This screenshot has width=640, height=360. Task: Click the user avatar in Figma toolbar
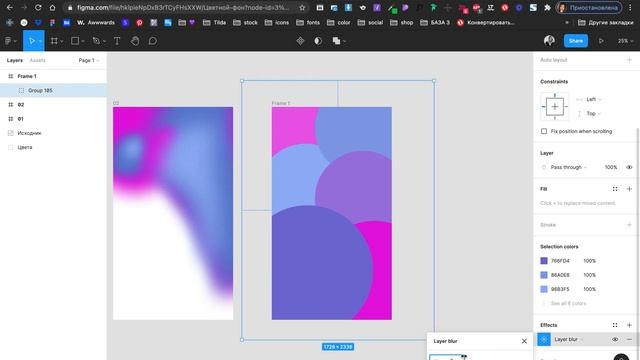tap(549, 40)
